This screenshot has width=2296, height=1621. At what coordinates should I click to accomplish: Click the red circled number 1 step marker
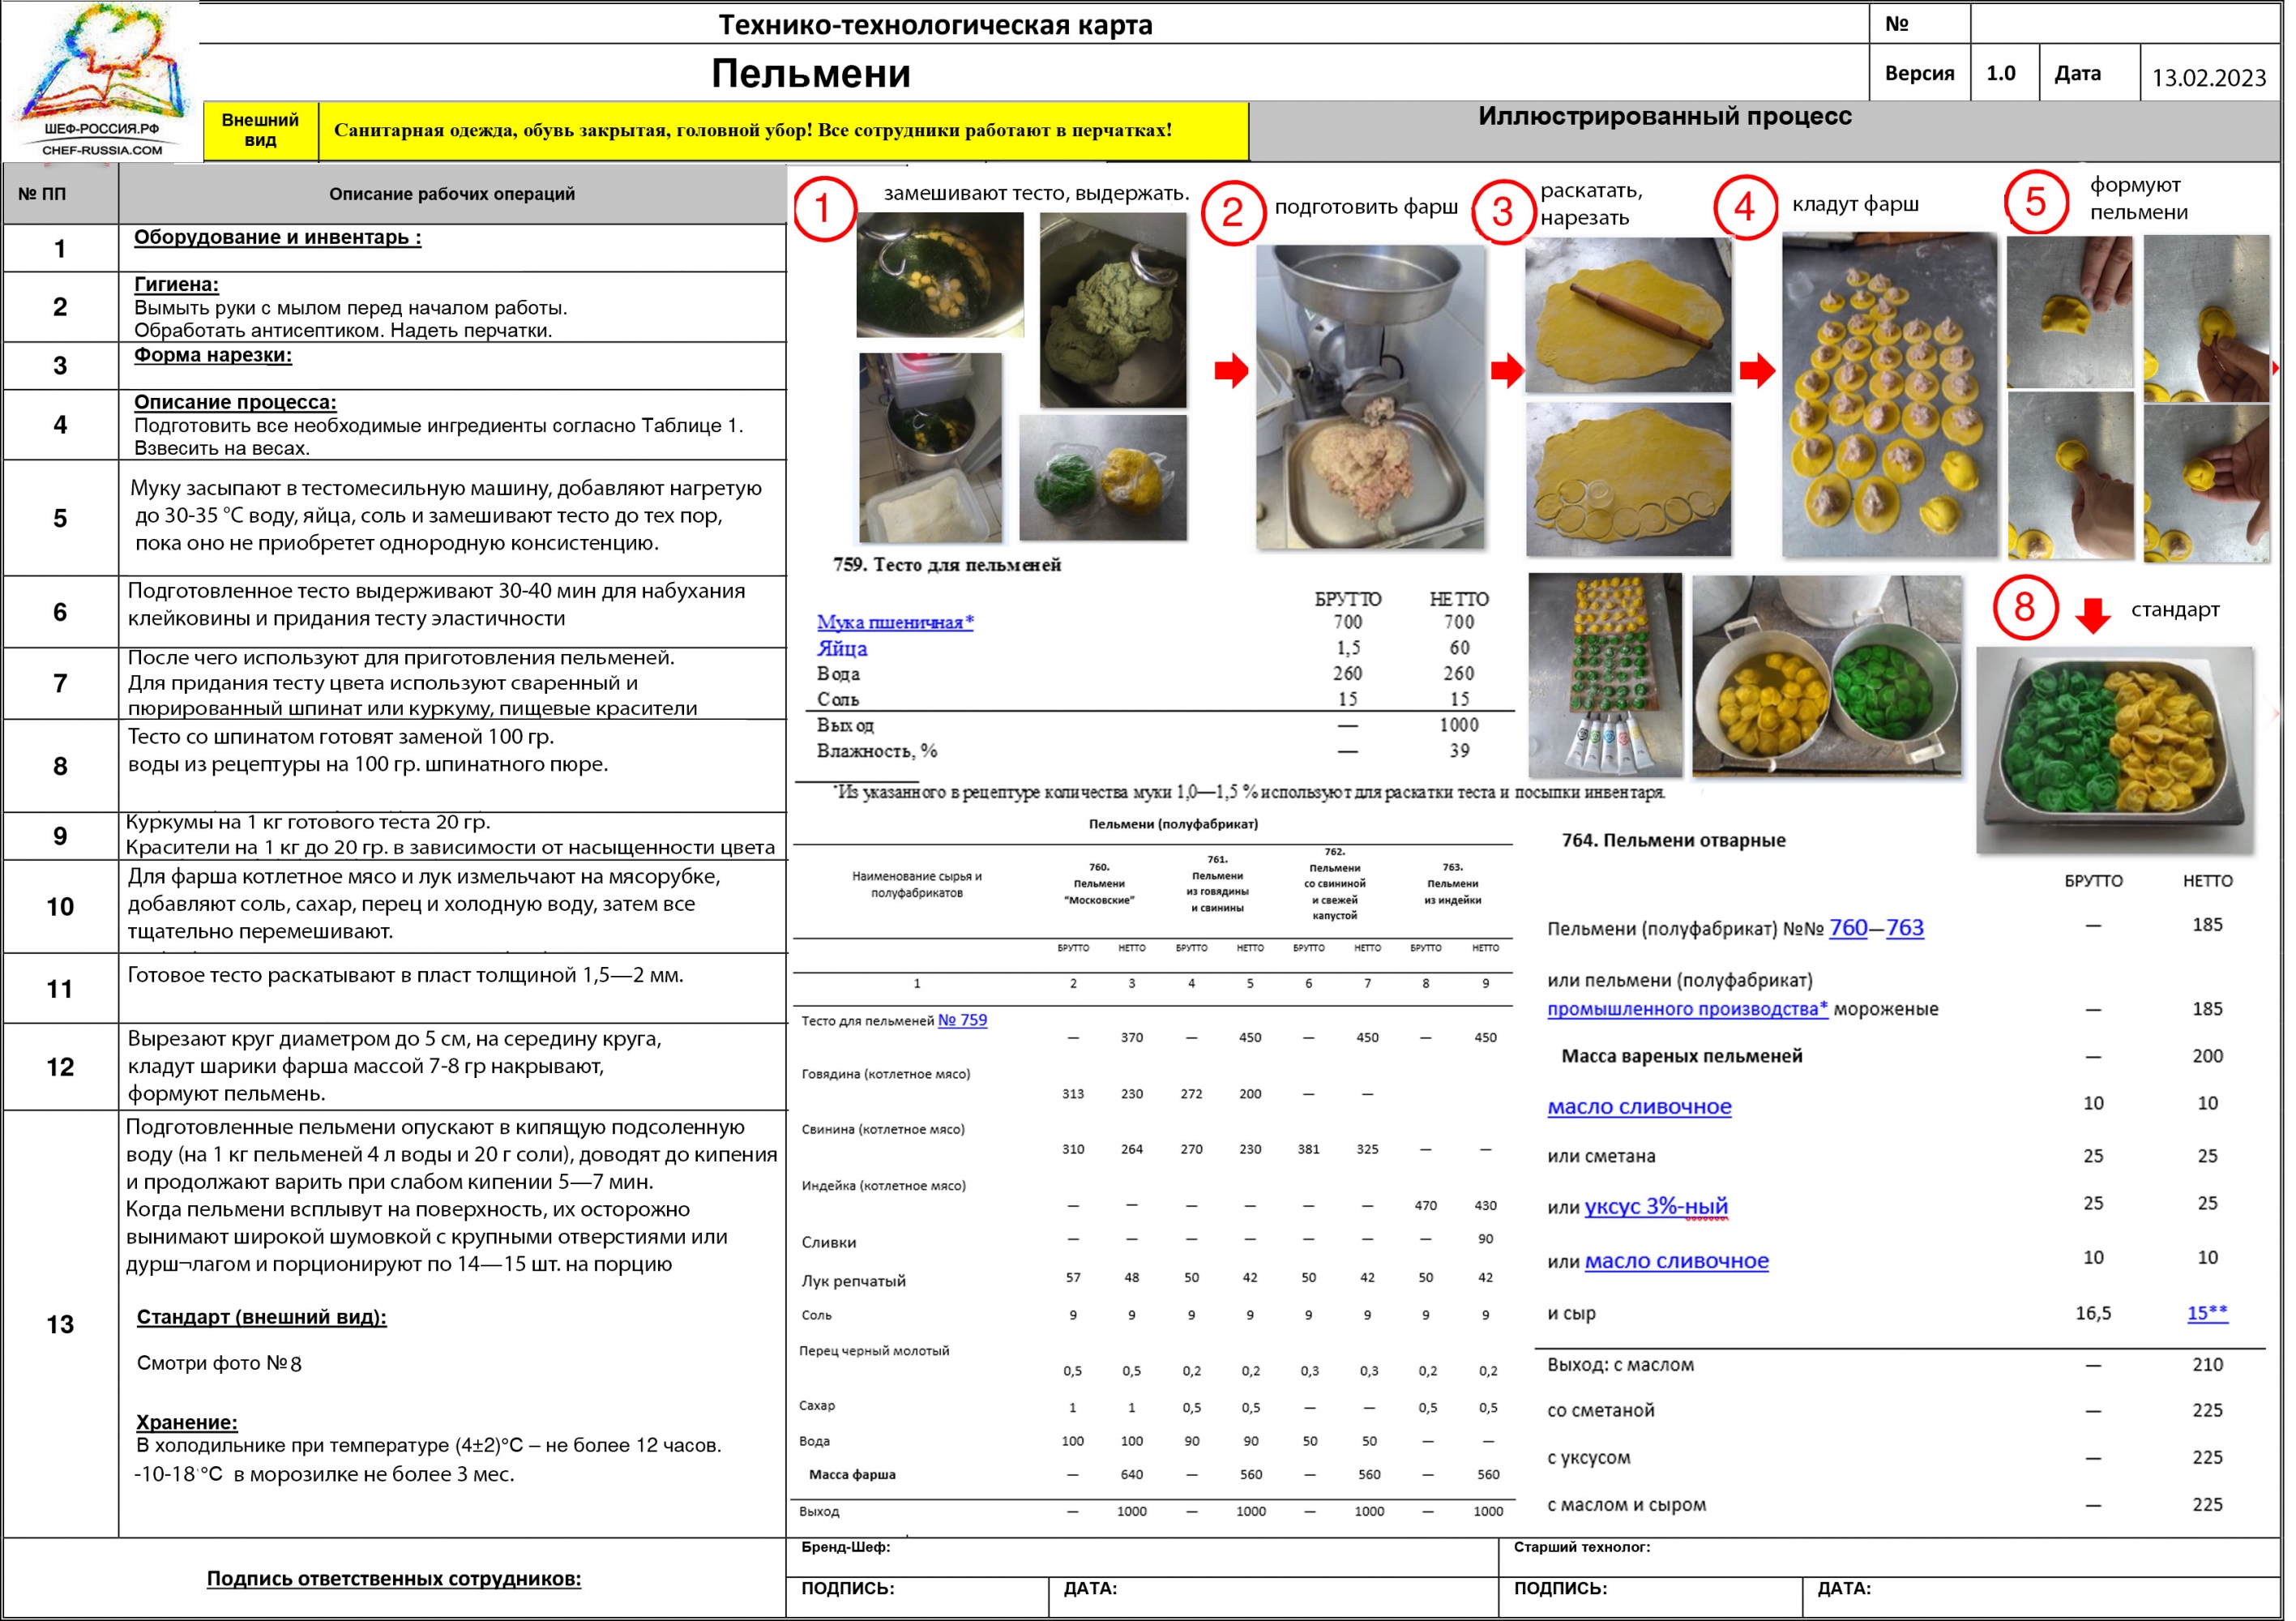[825, 209]
